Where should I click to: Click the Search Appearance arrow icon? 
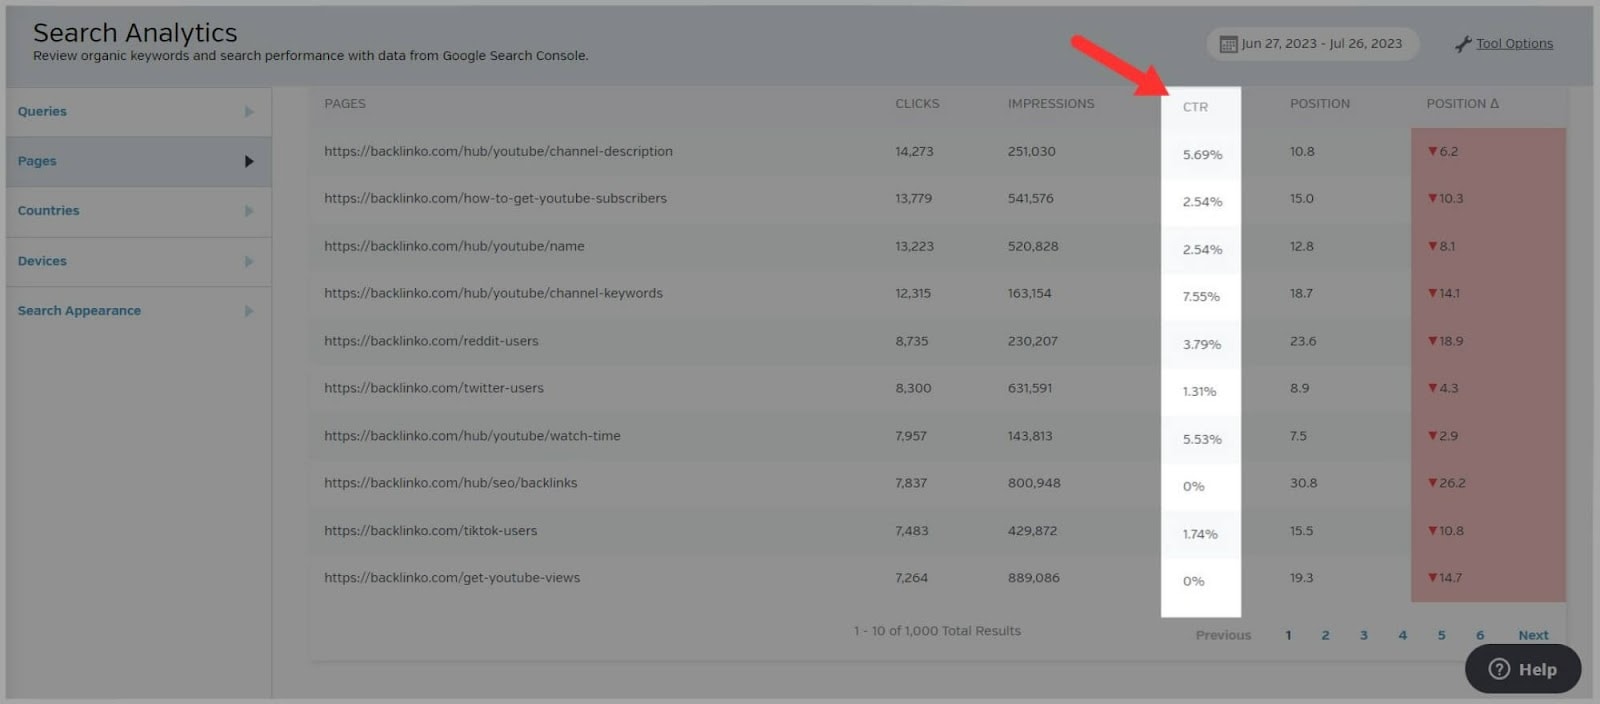[x=249, y=311]
